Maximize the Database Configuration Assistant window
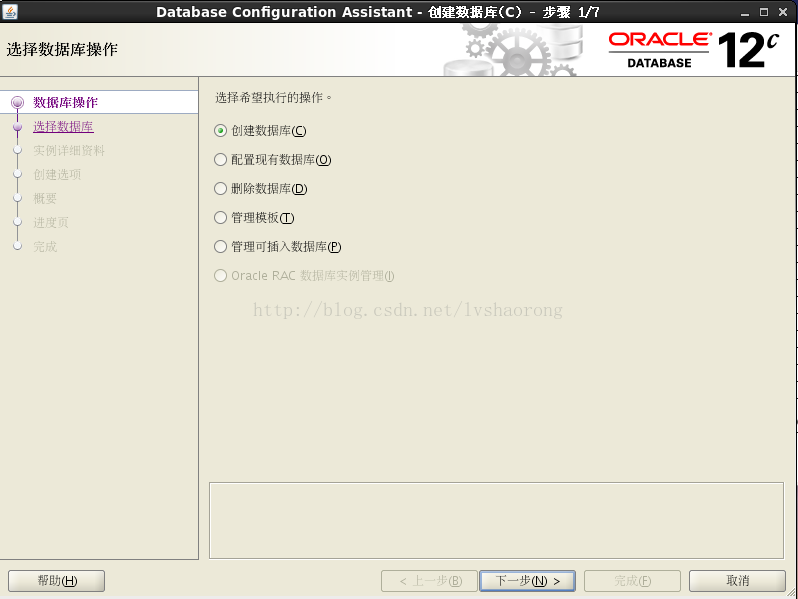This screenshot has width=798, height=599. coord(764,12)
